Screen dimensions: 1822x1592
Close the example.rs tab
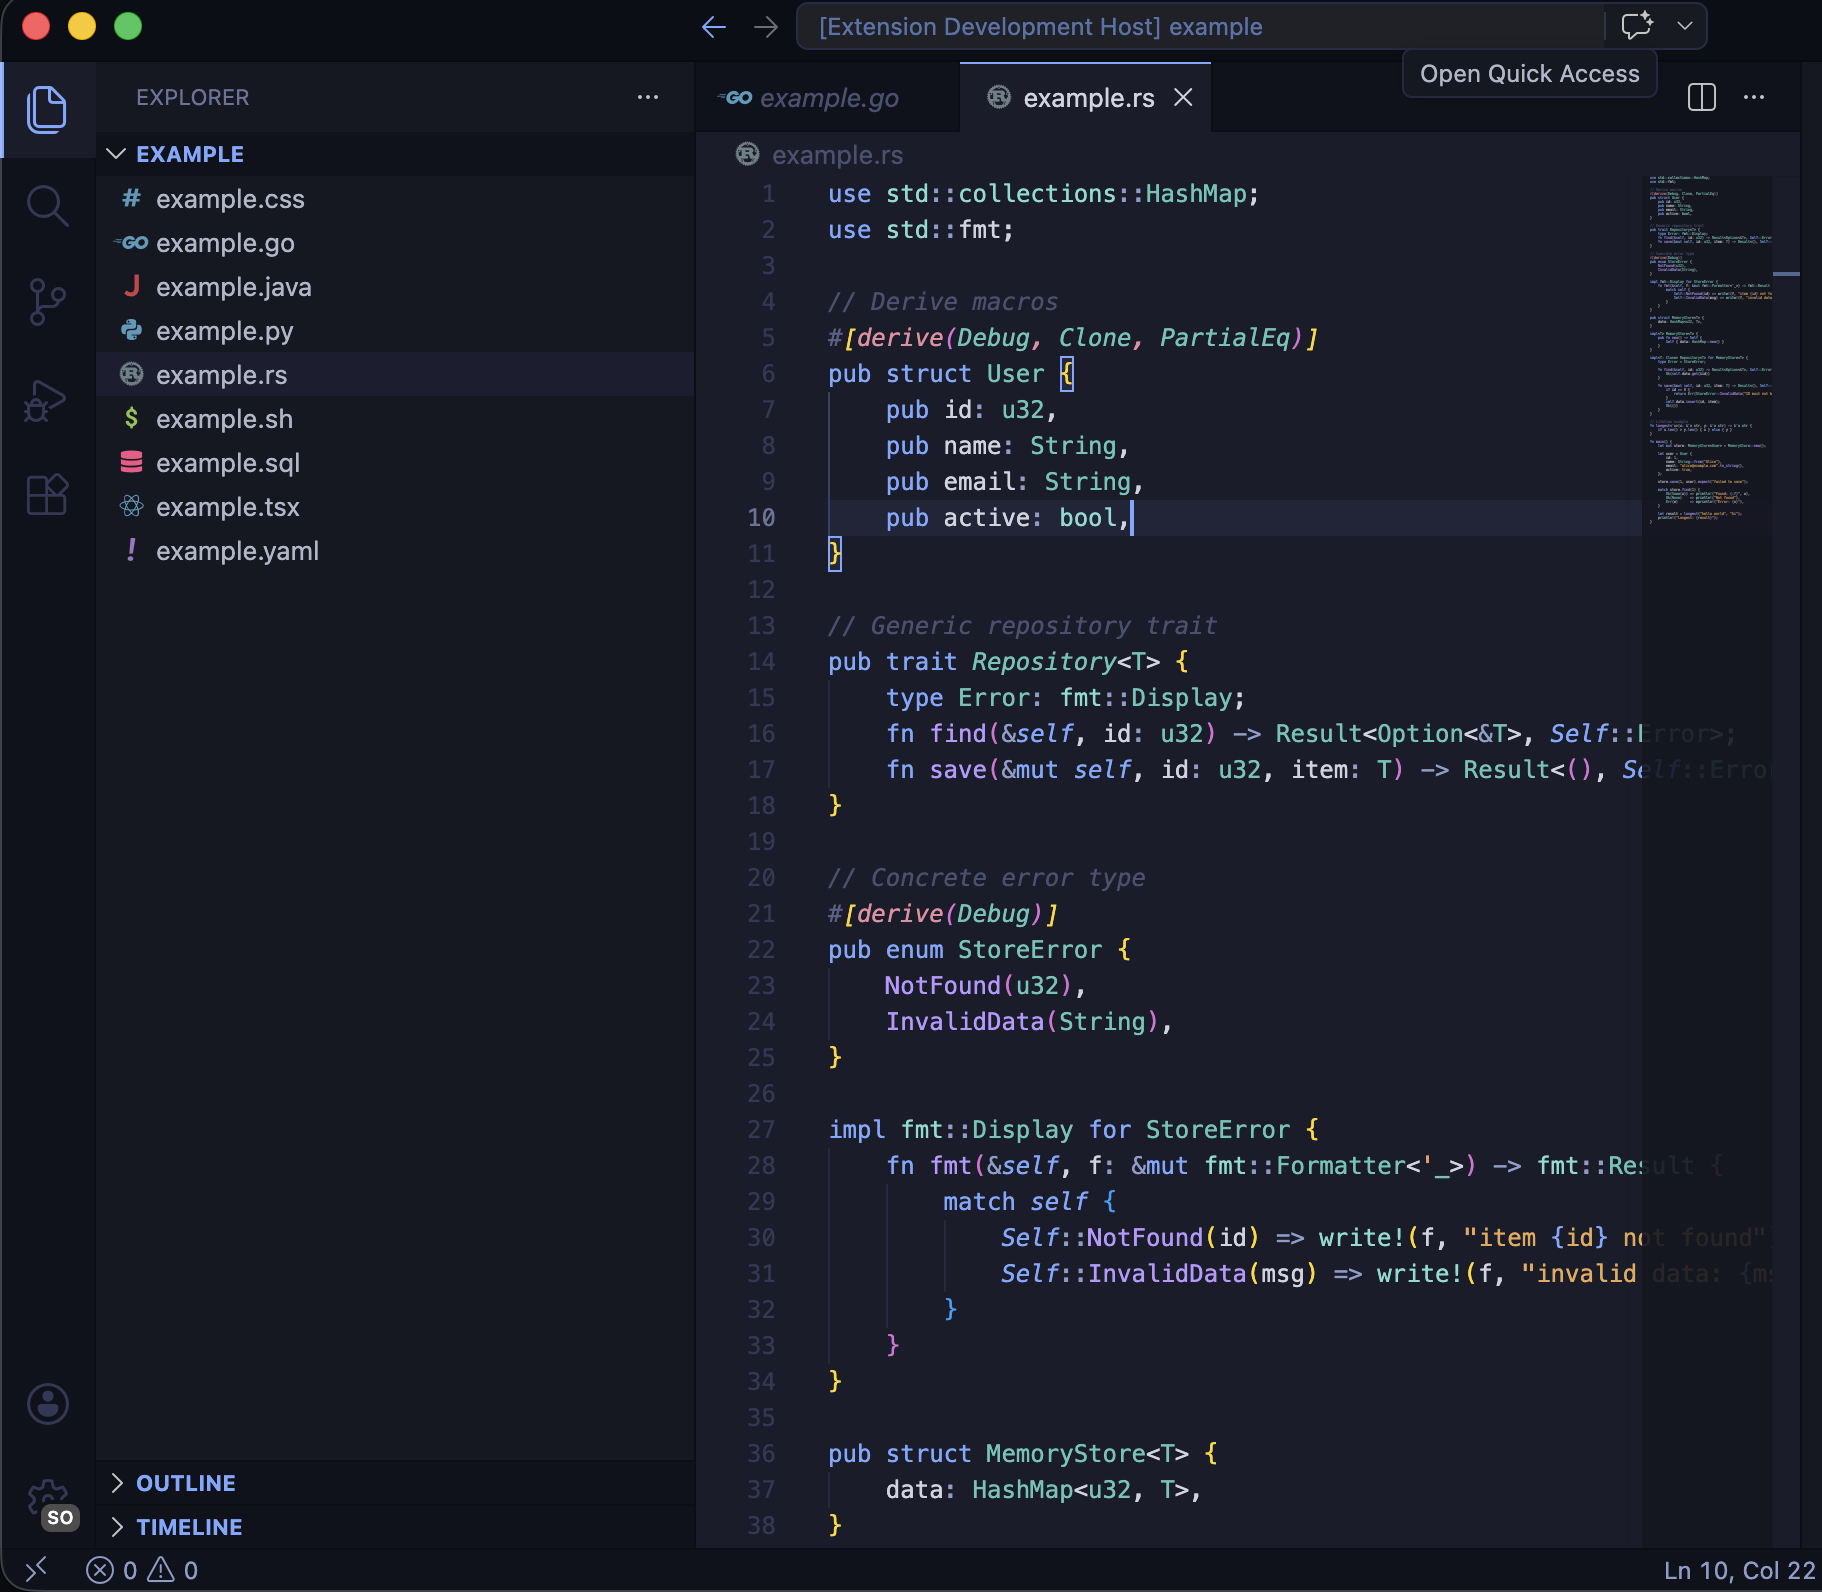pos(1183,97)
